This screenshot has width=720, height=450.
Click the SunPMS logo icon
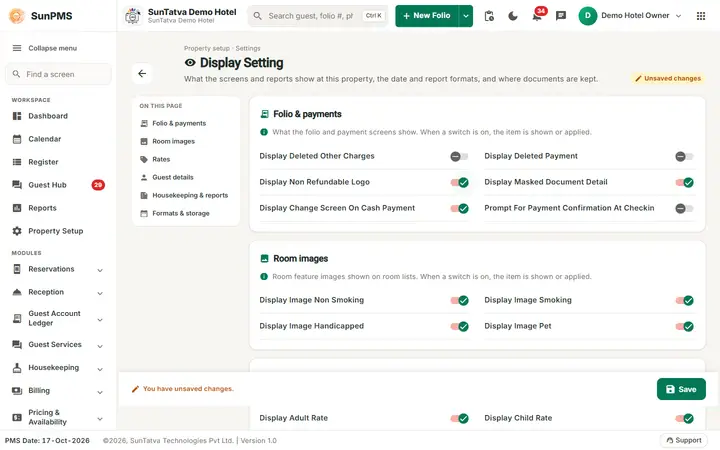point(17,16)
